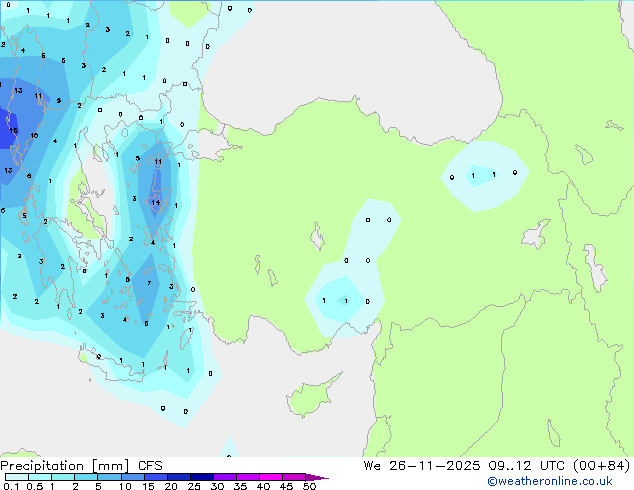This screenshot has width=634, height=490.
Task: Click the legend label '25'
Action: click(194, 486)
